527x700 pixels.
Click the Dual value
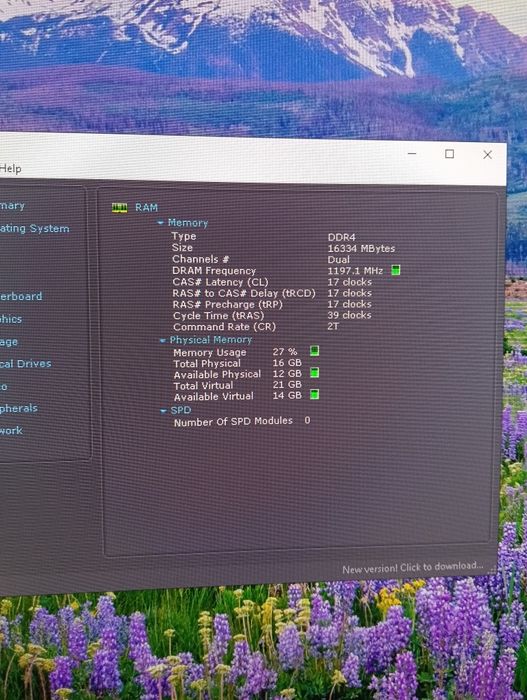(x=339, y=260)
